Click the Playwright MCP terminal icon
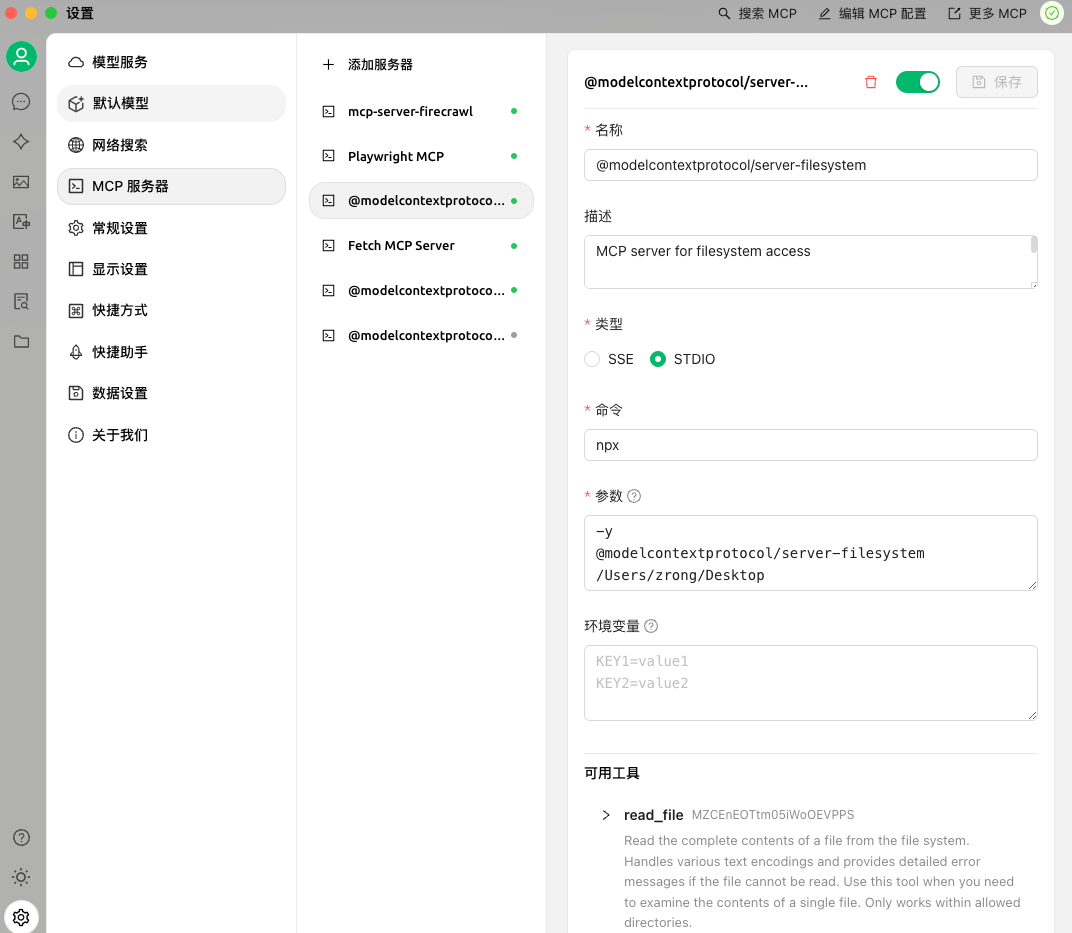This screenshot has height=933, width=1072. pyautogui.click(x=329, y=156)
